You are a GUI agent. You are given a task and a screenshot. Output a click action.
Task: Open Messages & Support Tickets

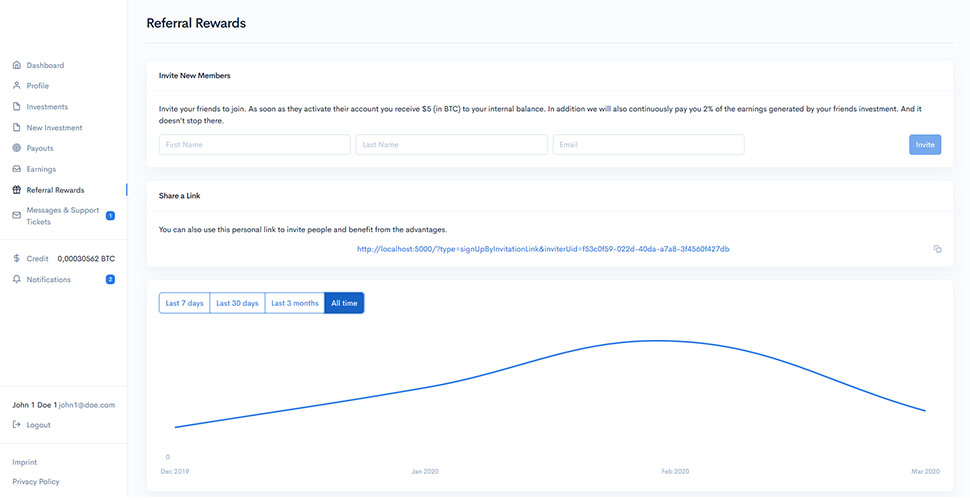click(60, 215)
